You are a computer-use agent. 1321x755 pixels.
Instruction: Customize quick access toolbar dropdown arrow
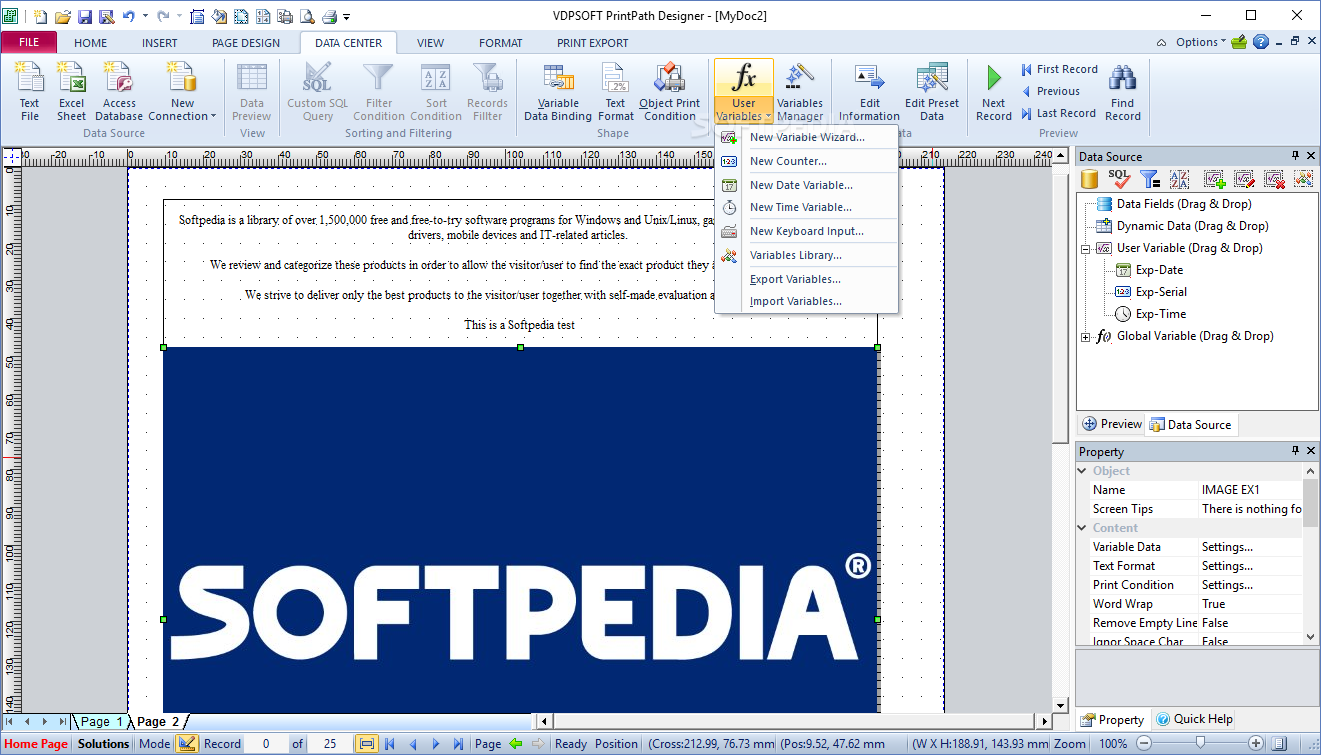[346, 17]
